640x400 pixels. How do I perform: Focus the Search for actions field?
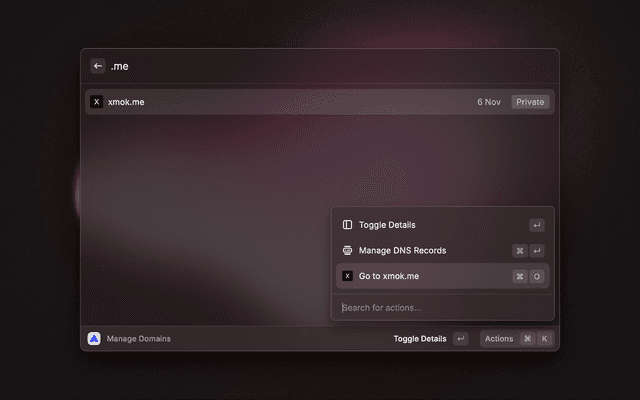point(442,308)
